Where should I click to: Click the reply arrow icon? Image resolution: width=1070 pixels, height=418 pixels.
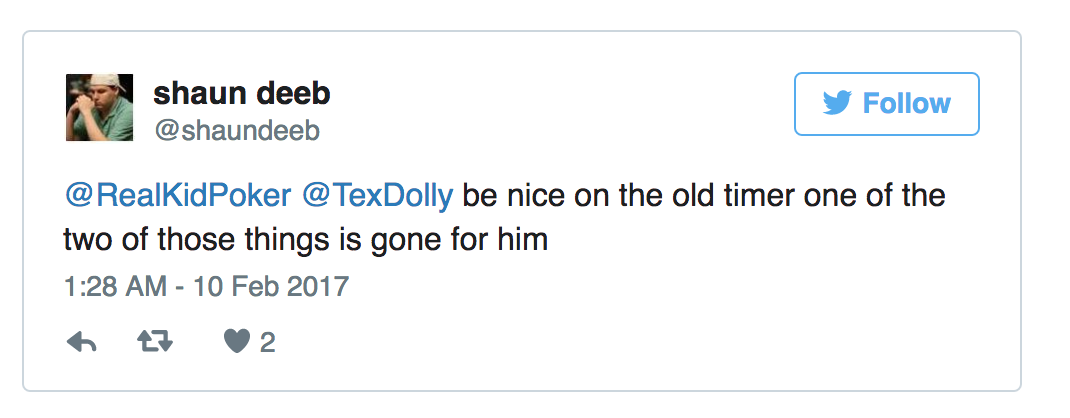(x=81, y=342)
